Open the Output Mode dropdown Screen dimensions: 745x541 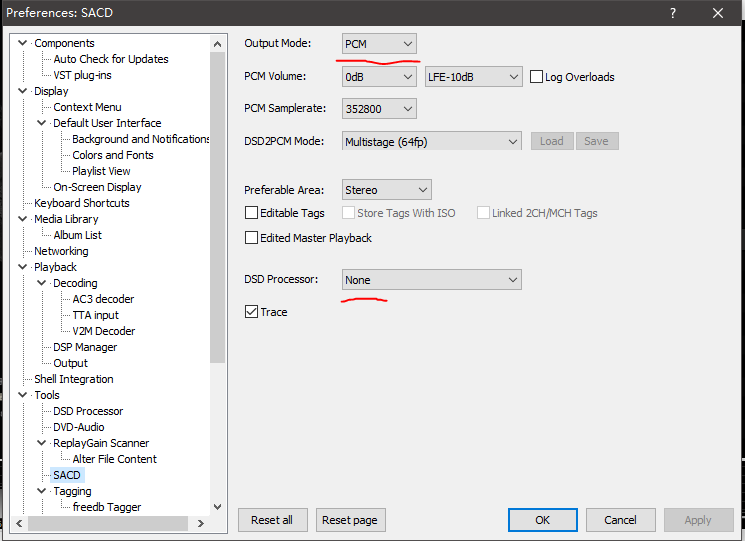coord(379,44)
